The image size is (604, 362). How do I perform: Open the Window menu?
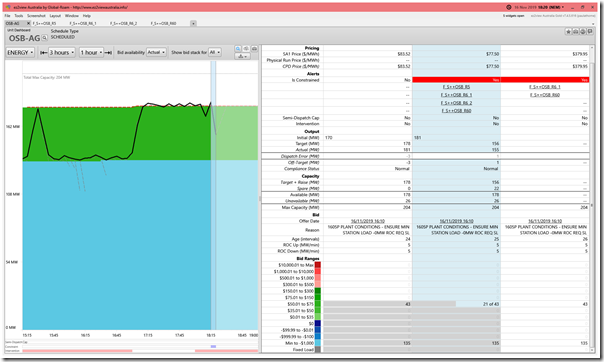72,16
